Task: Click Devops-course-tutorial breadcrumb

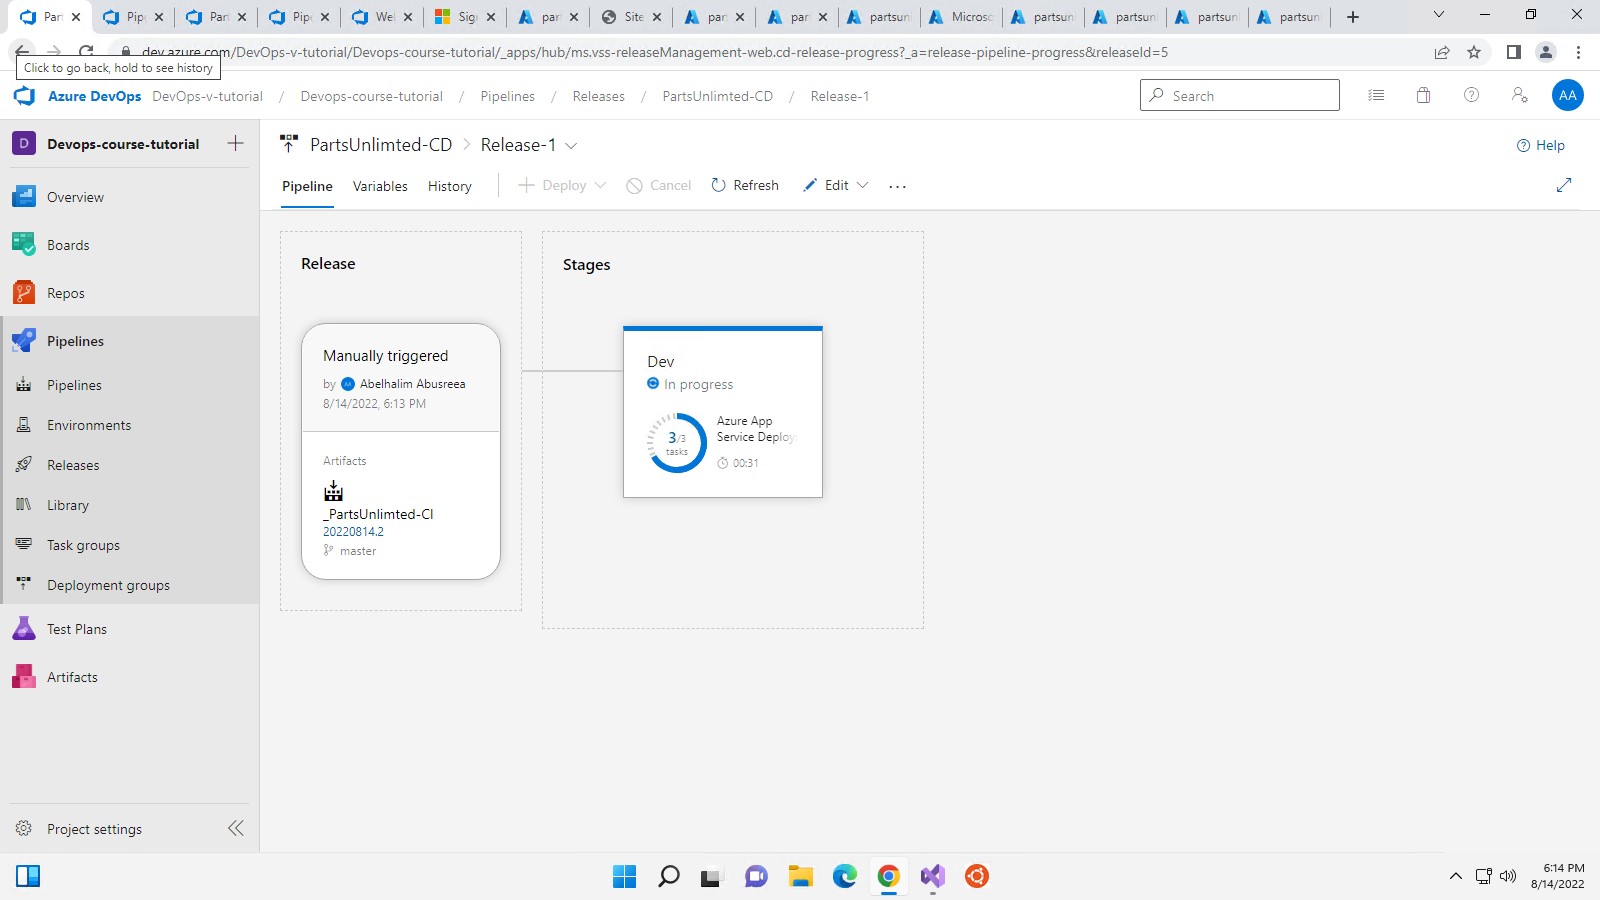Action: [x=371, y=96]
